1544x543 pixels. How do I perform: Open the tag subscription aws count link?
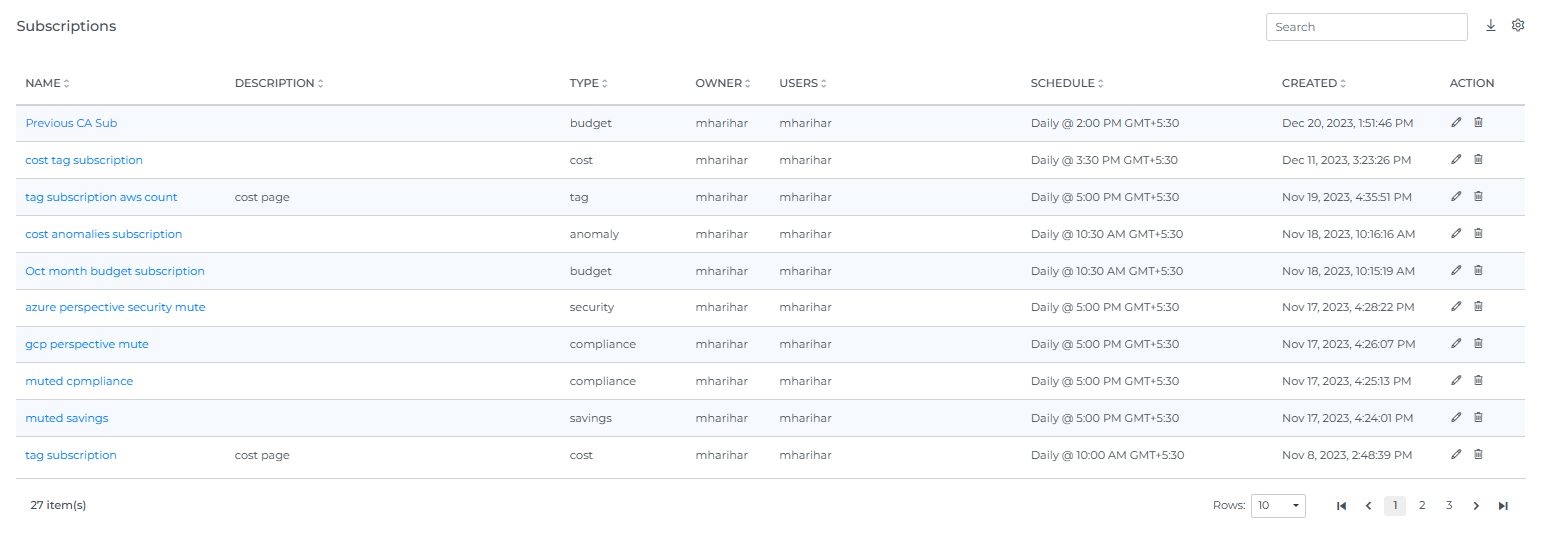point(101,197)
